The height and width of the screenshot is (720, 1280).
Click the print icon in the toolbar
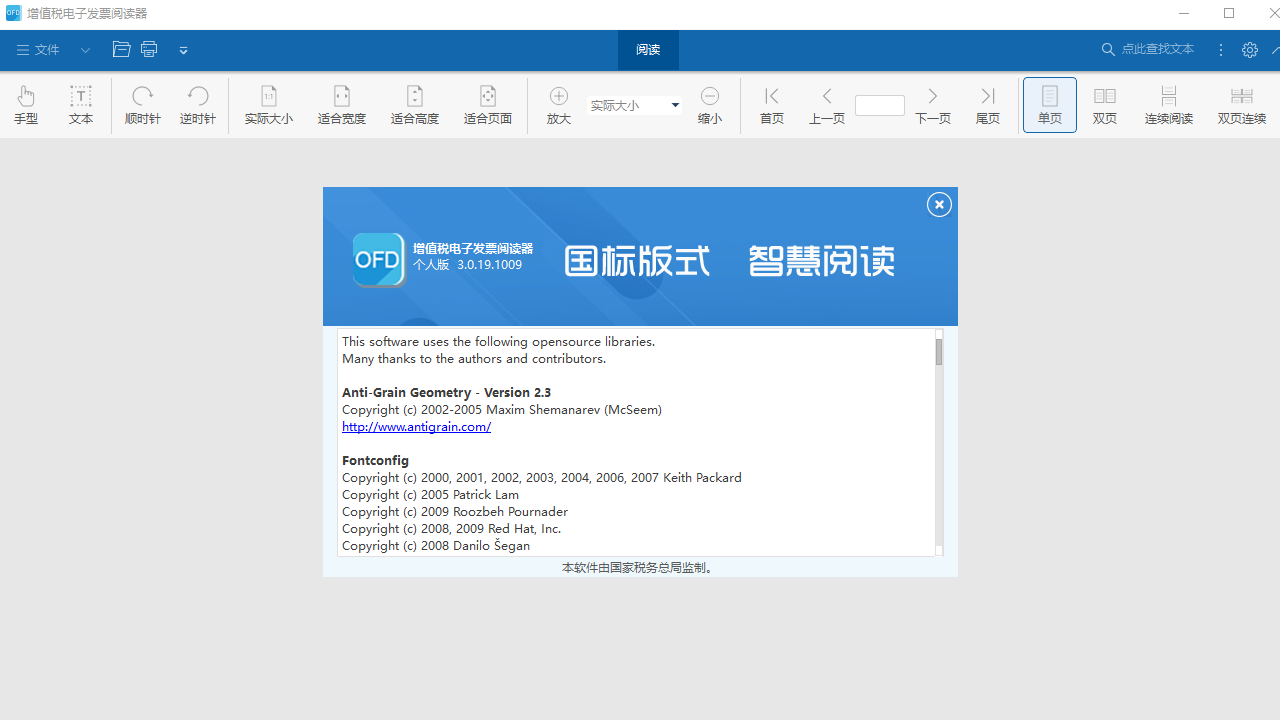148,49
